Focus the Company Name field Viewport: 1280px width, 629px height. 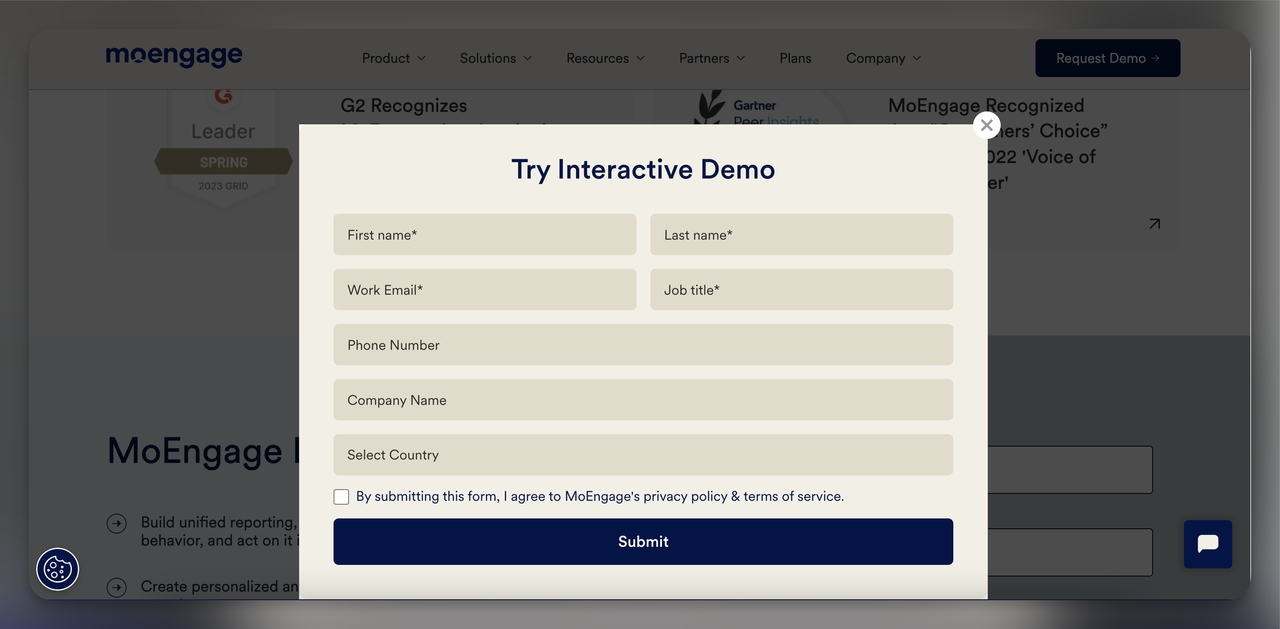pyautogui.click(x=643, y=400)
